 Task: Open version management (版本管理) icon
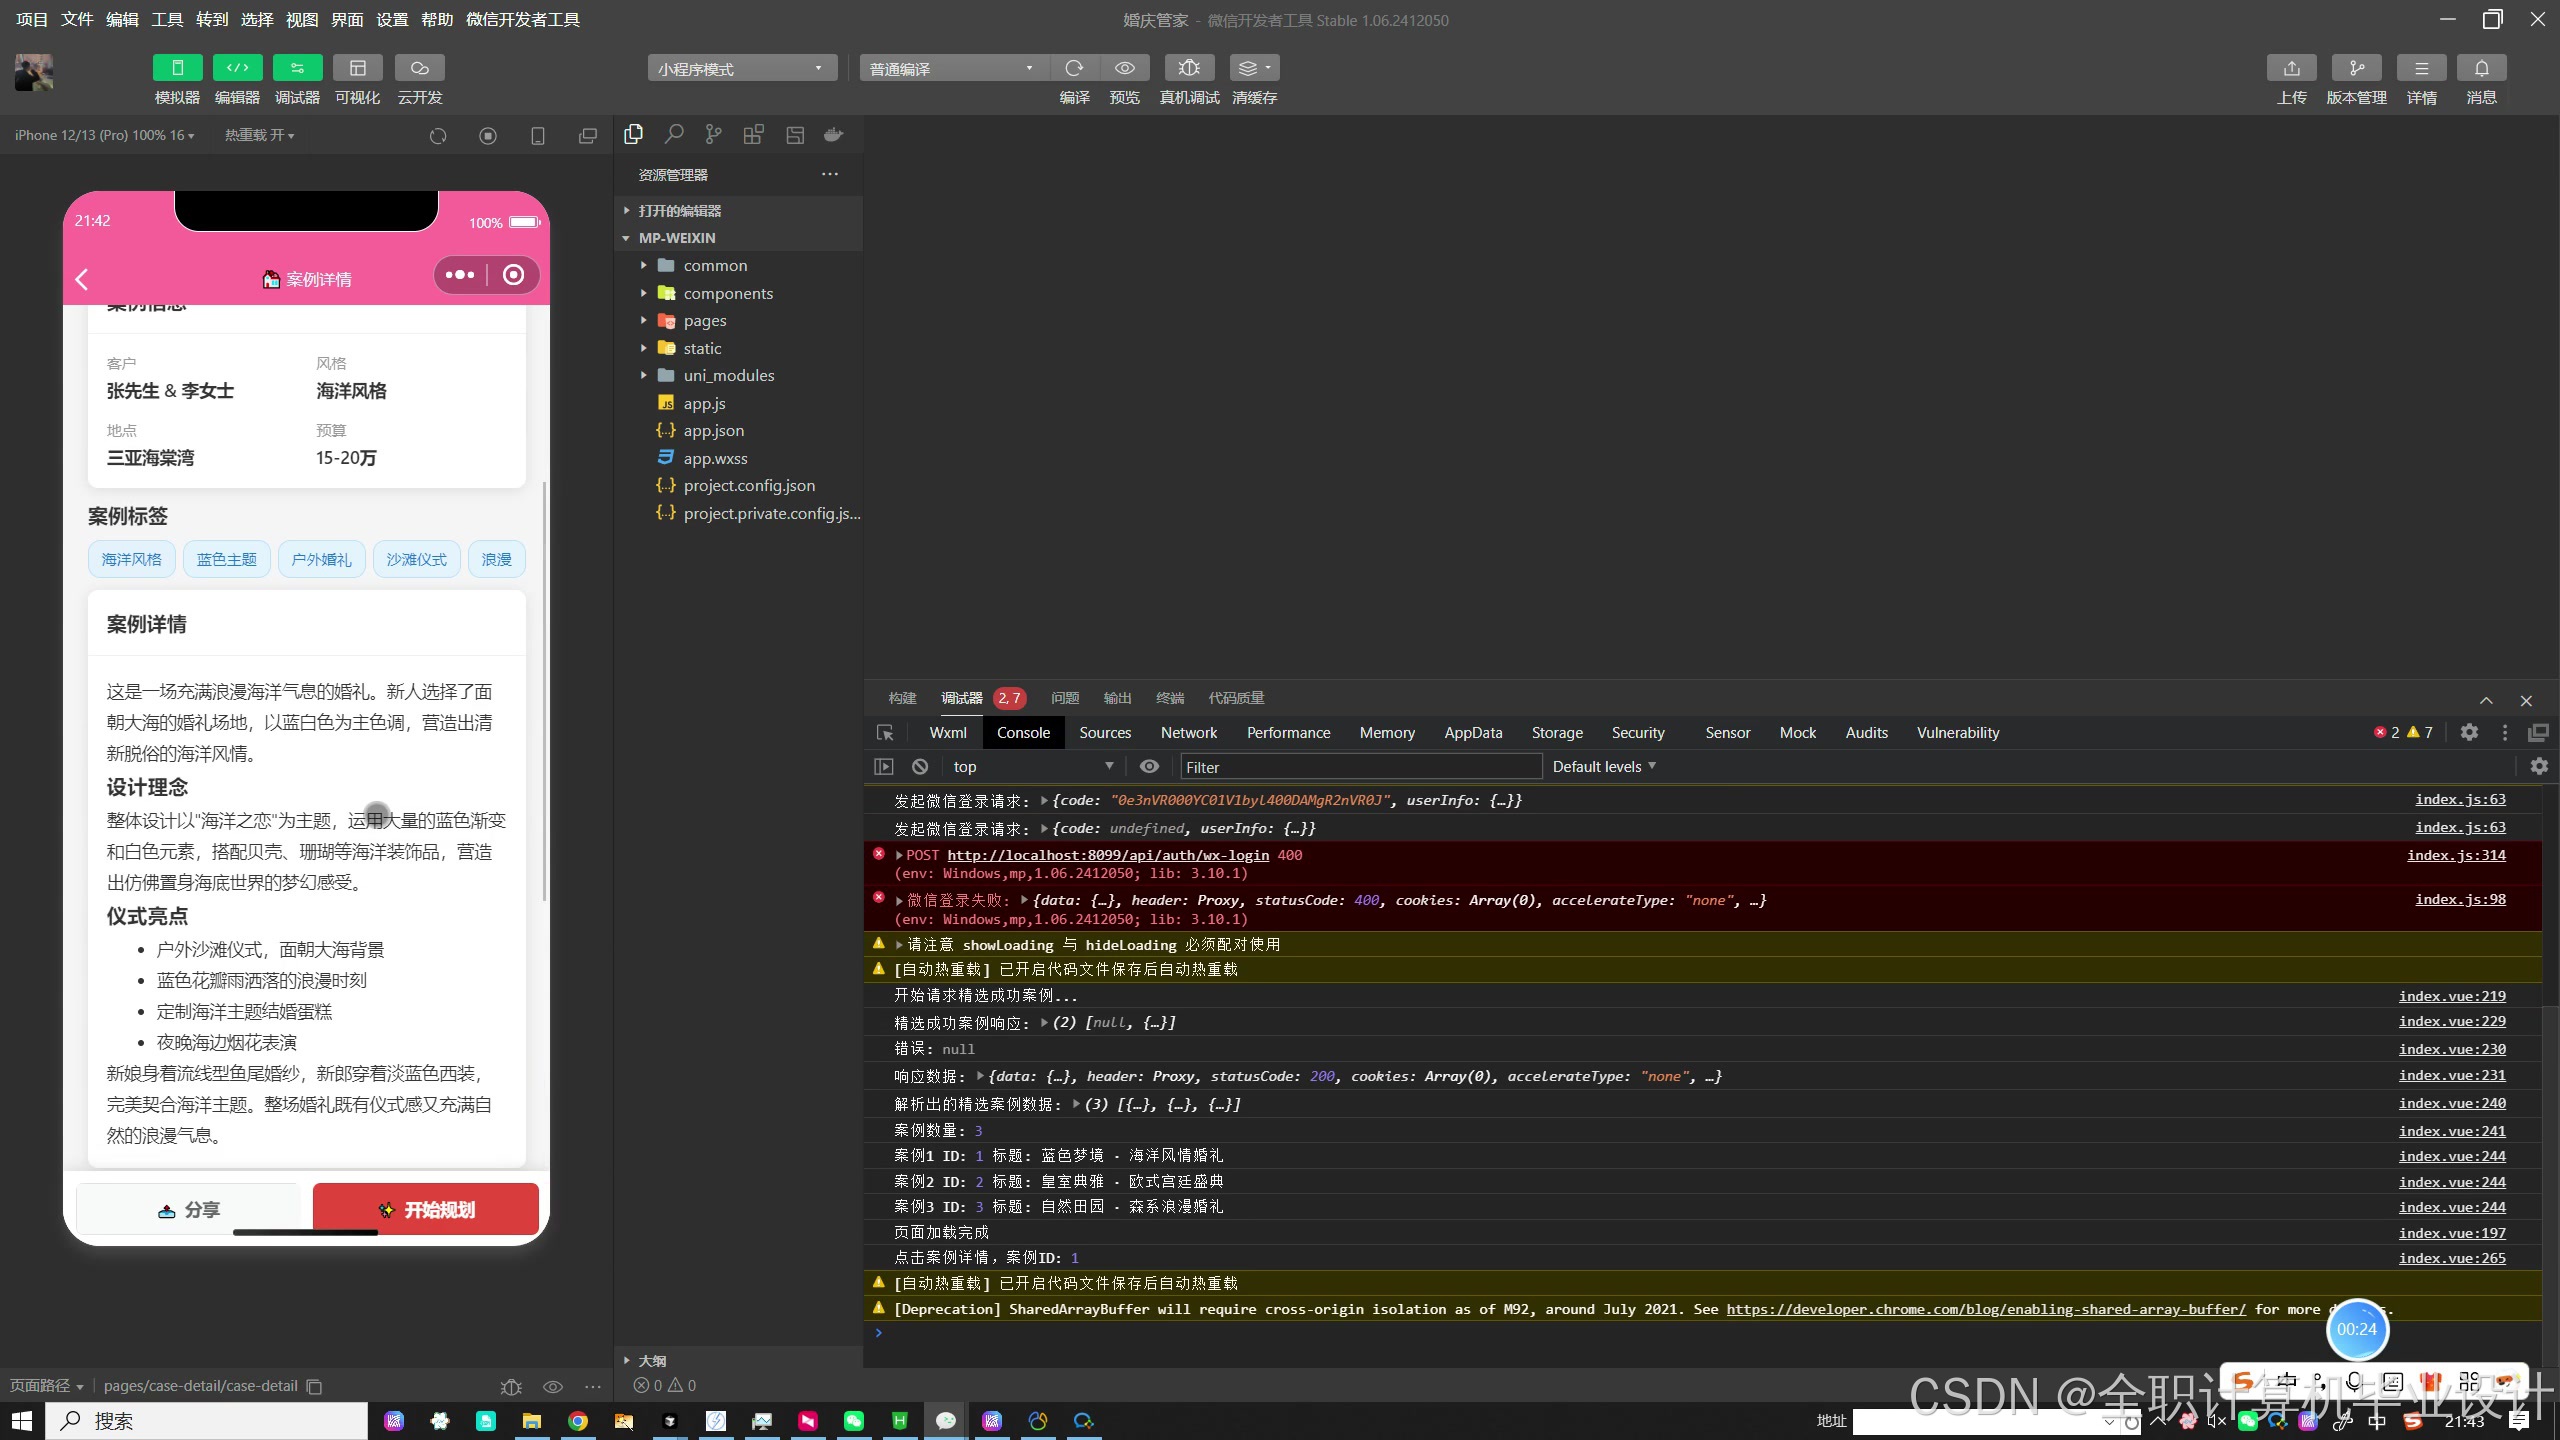[2356, 68]
